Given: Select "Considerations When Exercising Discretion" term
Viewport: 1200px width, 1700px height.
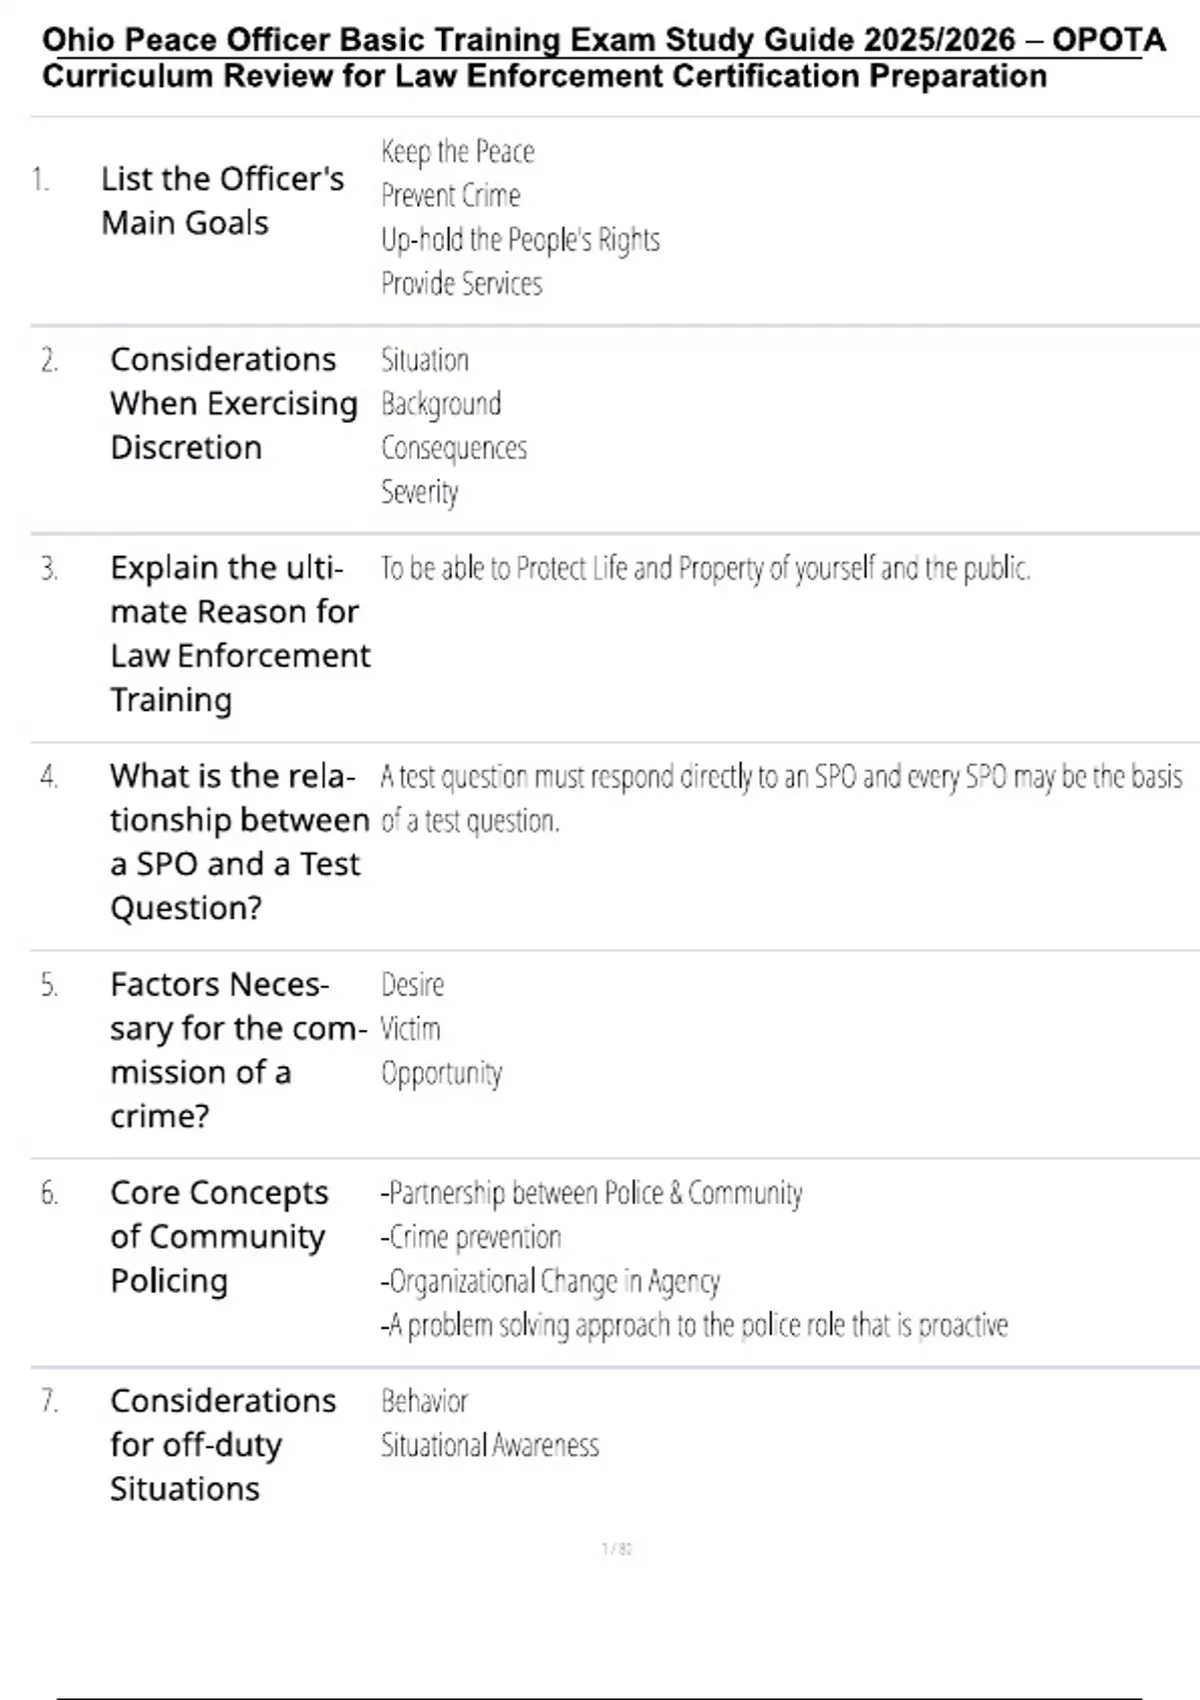Looking at the screenshot, I should click(x=233, y=403).
